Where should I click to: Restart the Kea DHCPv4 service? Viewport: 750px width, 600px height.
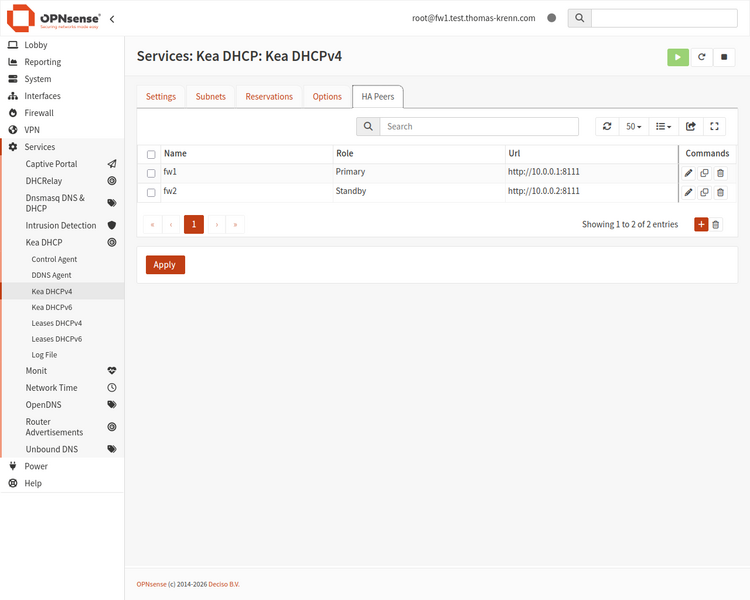tap(701, 57)
